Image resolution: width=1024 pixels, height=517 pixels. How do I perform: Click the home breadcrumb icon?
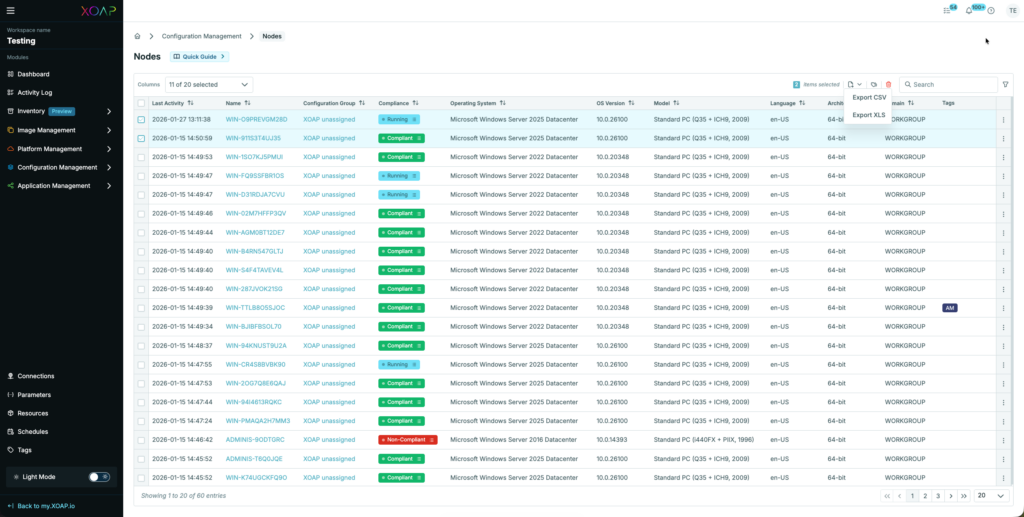click(138, 36)
